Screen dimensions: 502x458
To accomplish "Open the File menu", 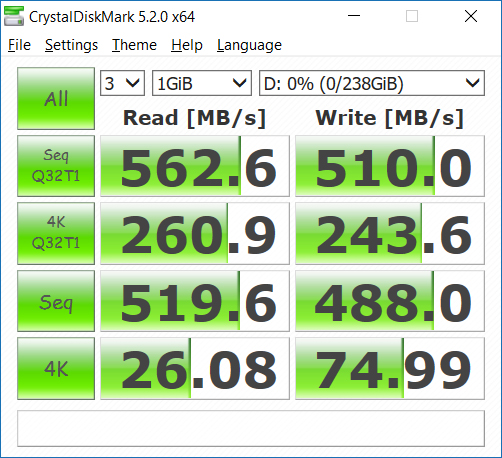I will pyautogui.click(x=19, y=45).
